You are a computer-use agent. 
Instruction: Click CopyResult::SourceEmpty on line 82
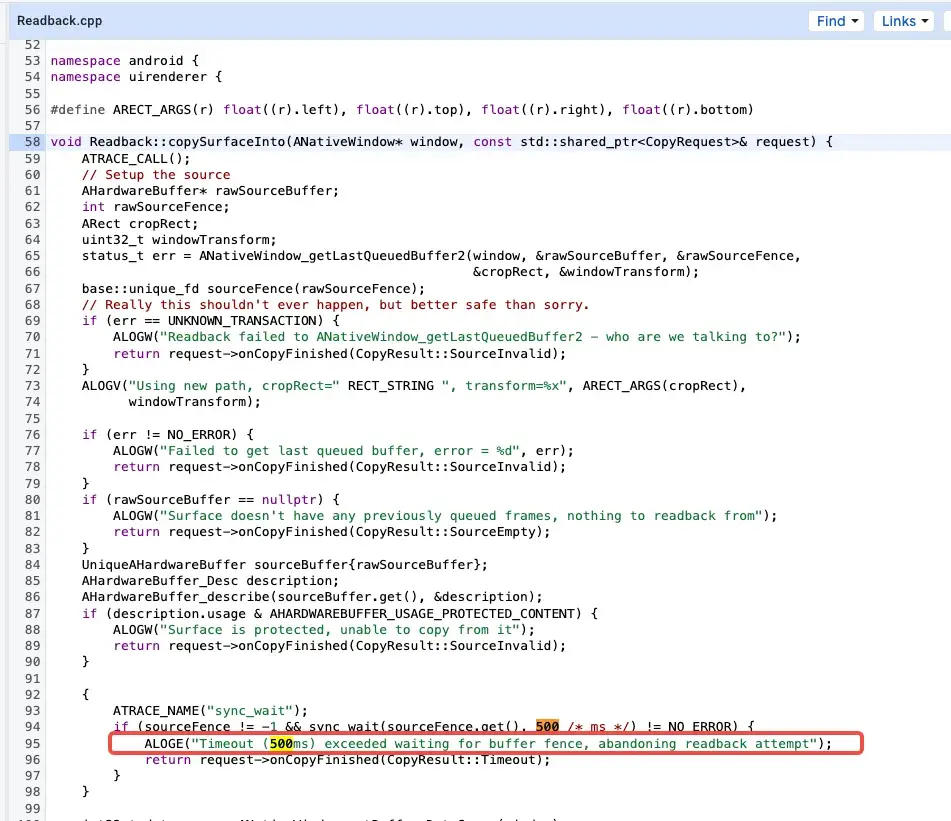pos(445,532)
